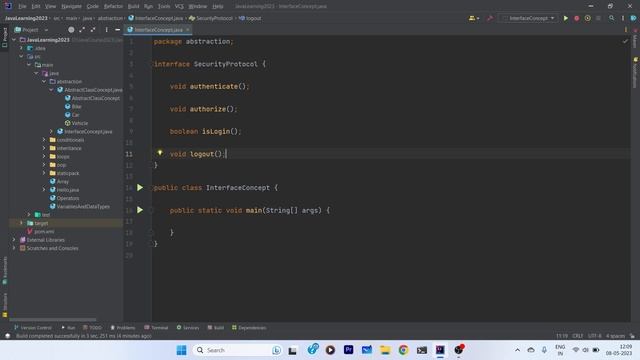Open the Dependencies tool window
The width and height of the screenshot is (640, 360).
click(x=249, y=328)
